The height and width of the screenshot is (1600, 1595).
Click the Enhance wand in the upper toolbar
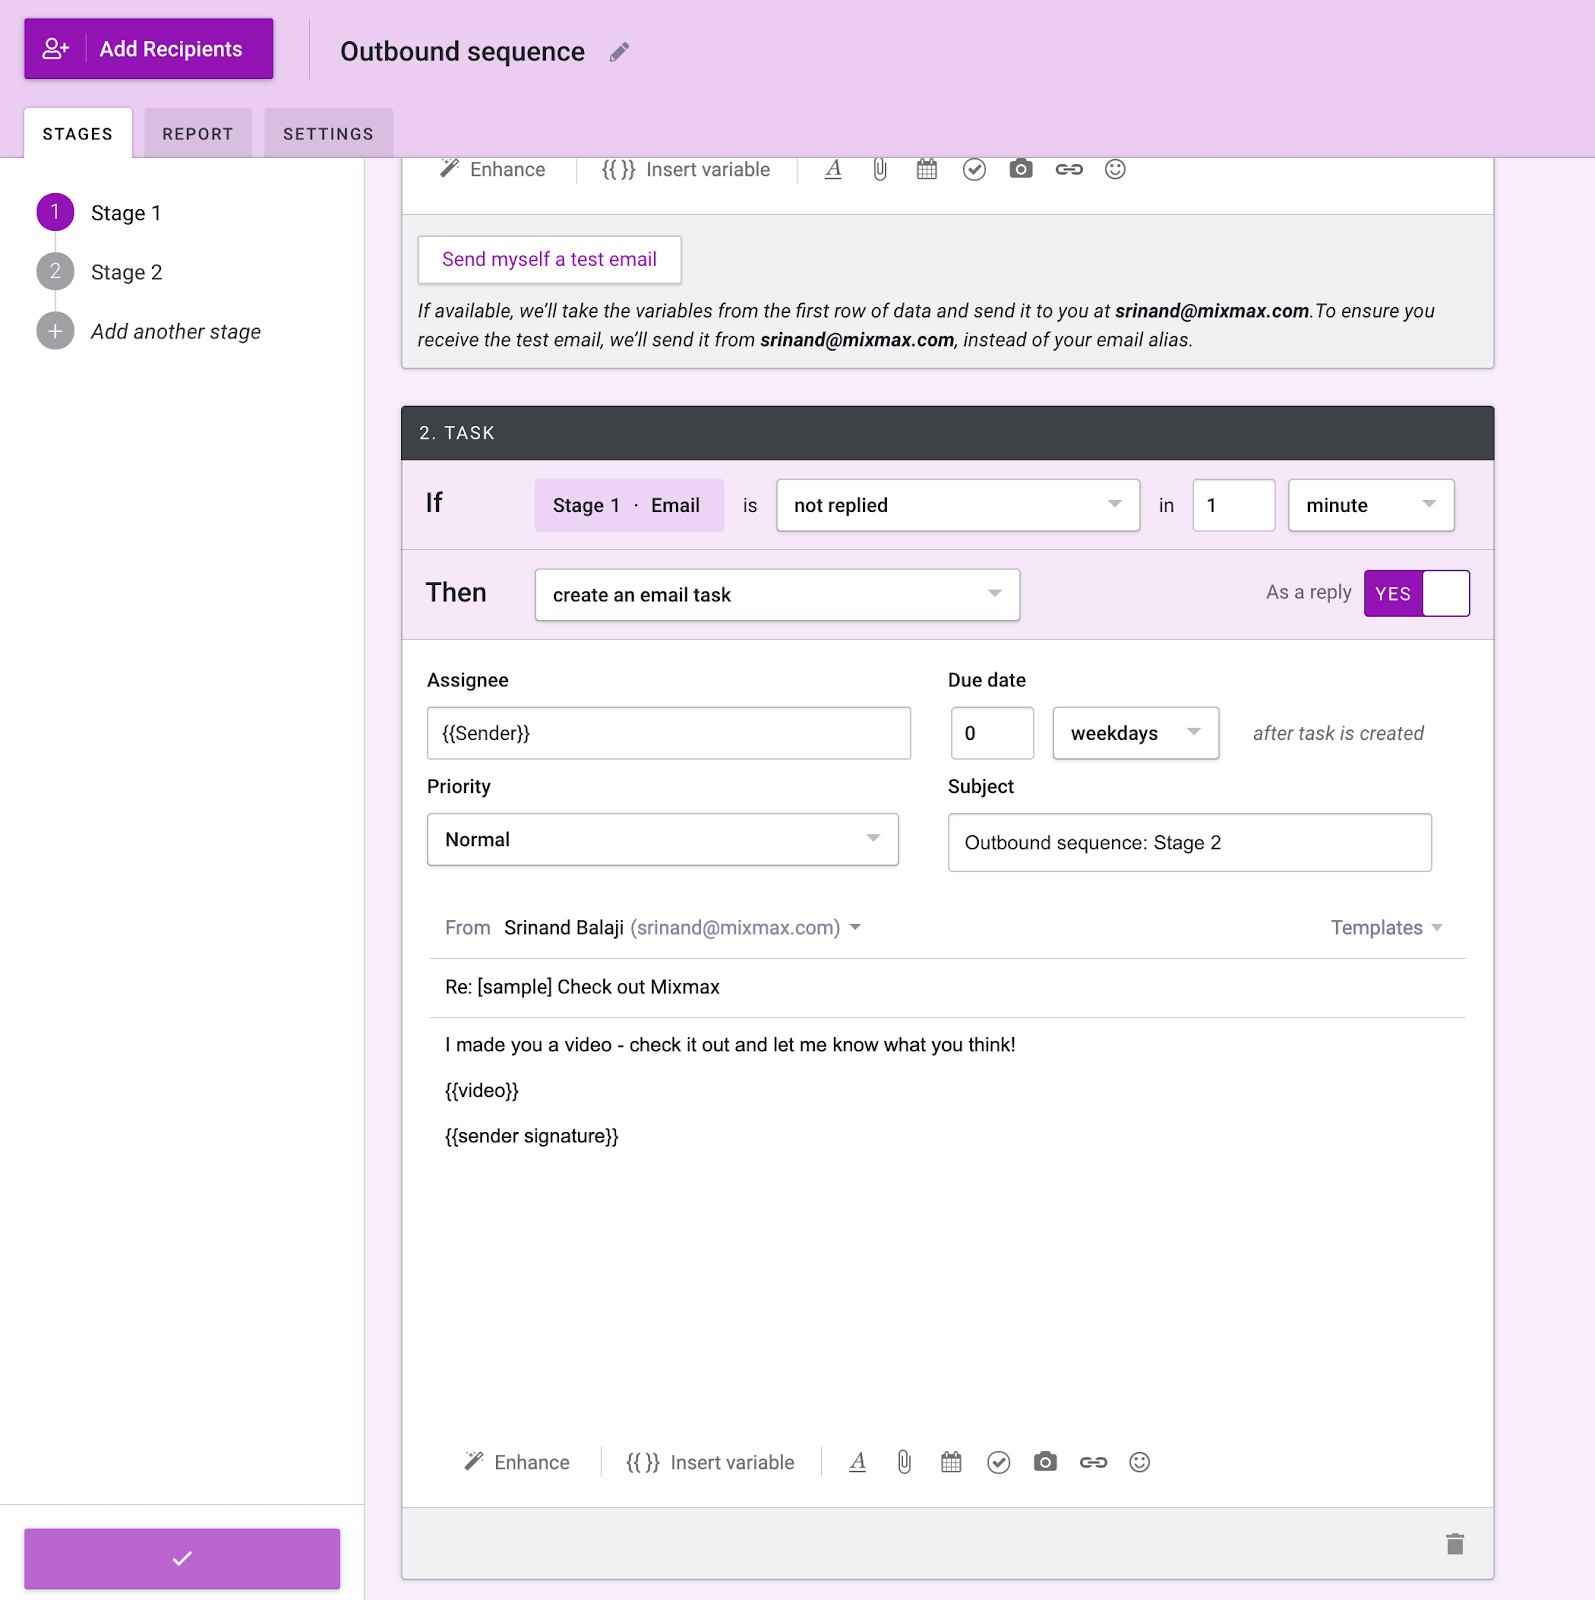click(x=493, y=169)
